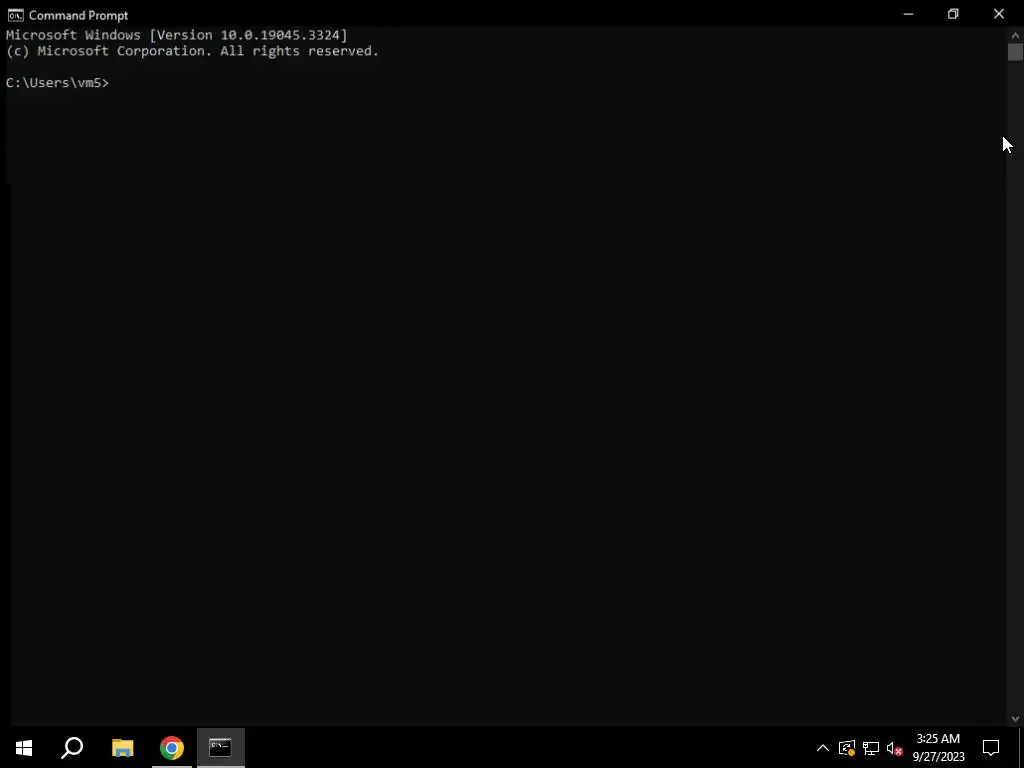
Task: Open the network status tray icon
Action: (x=871, y=748)
